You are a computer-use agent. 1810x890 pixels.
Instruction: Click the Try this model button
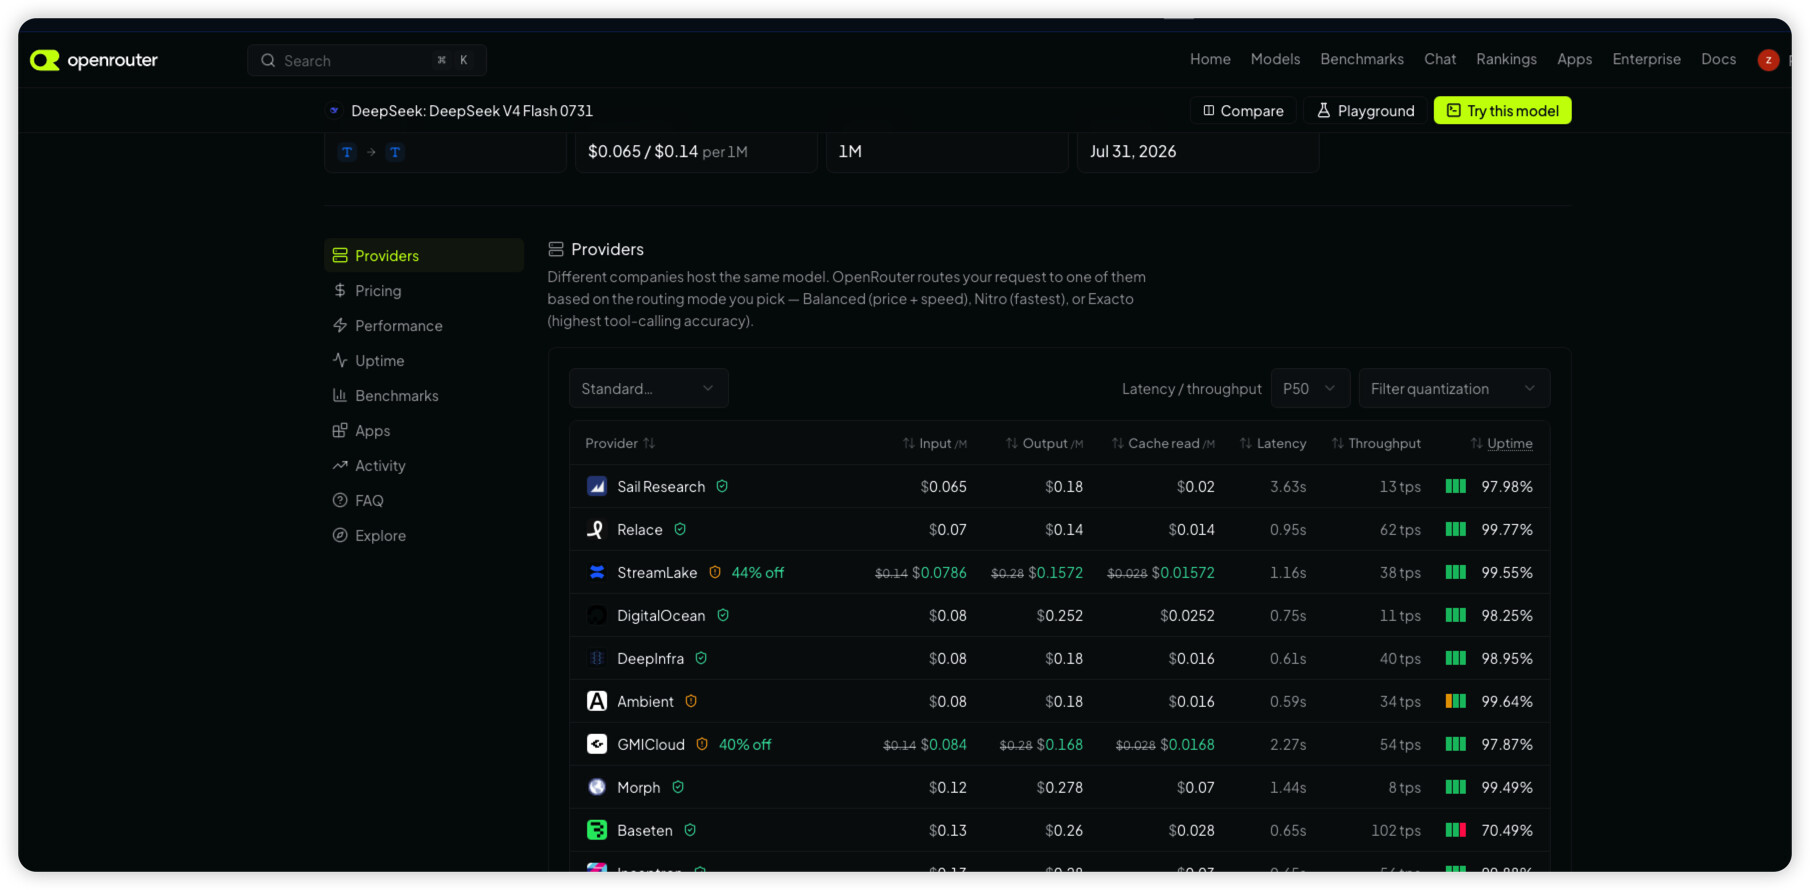(1502, 110)
